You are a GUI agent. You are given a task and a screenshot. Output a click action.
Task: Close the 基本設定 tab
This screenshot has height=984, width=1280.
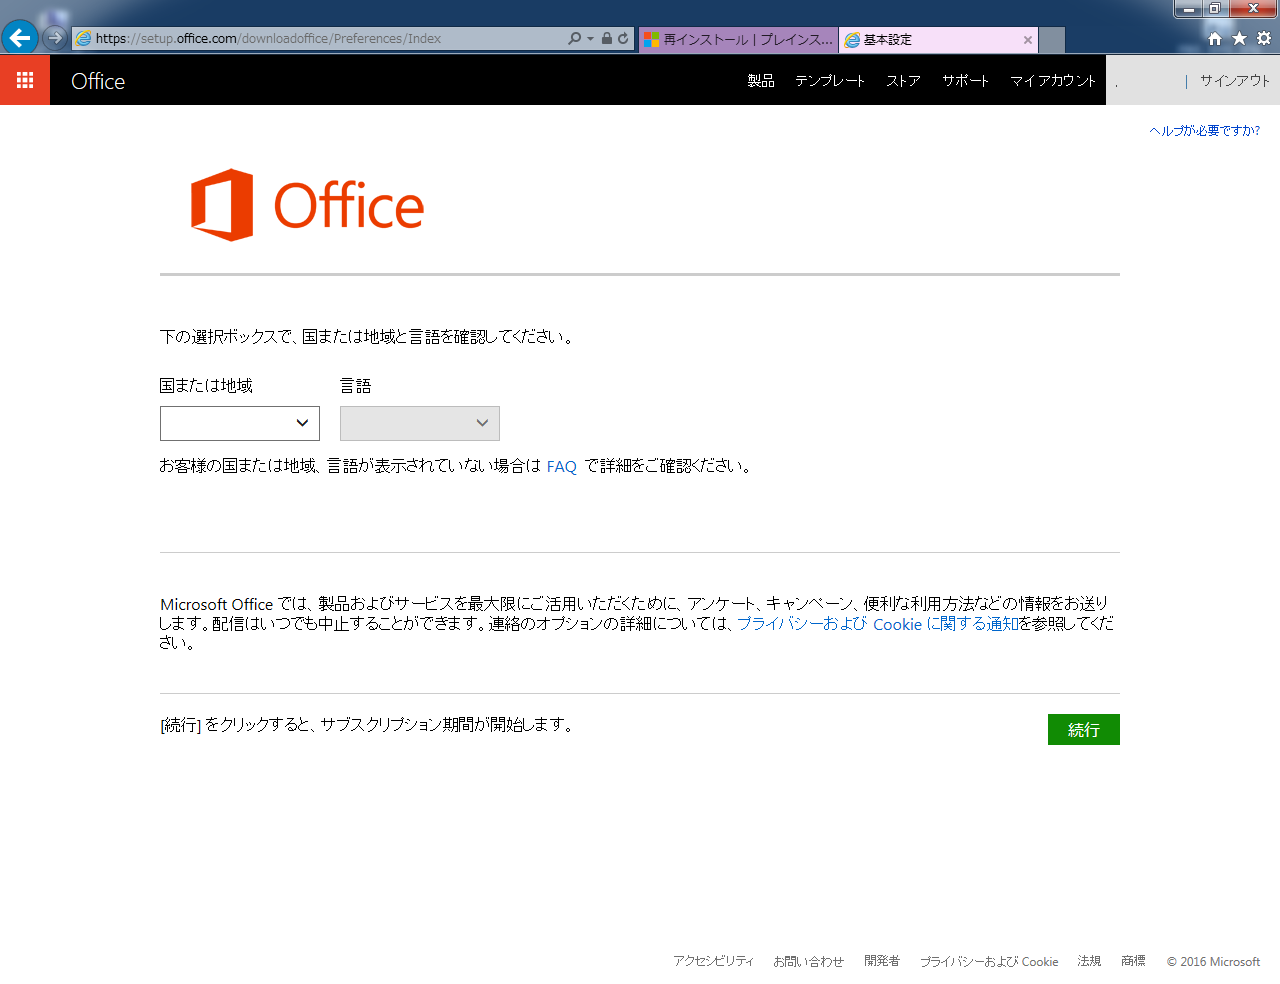(1027, 40)
